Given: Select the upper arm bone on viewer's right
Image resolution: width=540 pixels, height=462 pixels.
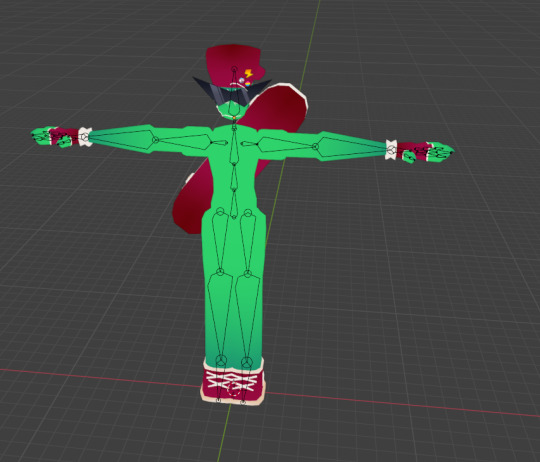Looking at the screenshot, I should pos(287,145).
